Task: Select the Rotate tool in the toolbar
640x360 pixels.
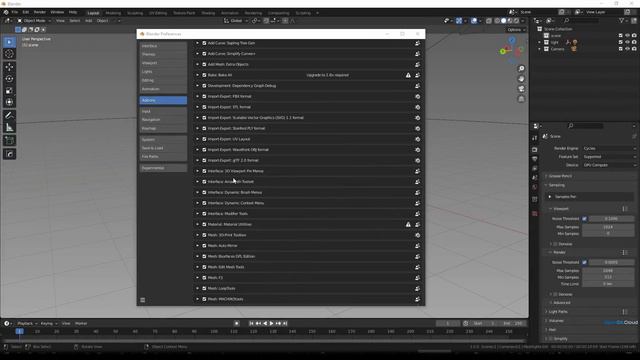Action: [x=9, y=78]
